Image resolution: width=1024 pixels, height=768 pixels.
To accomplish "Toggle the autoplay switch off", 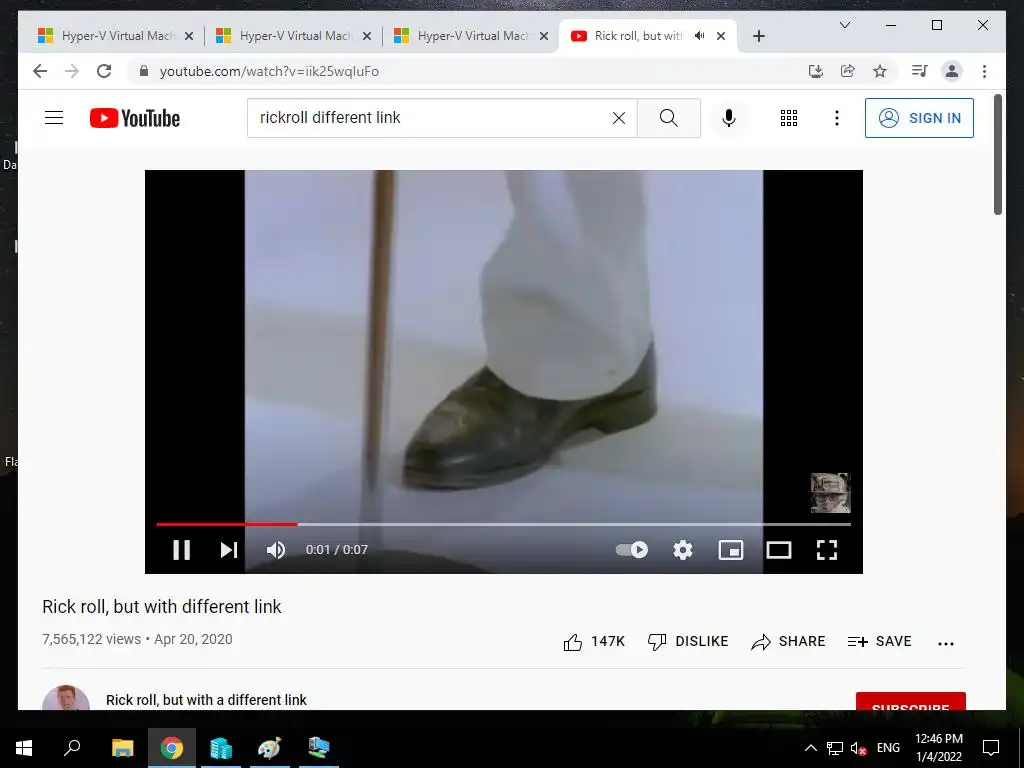I will point(632,550).
